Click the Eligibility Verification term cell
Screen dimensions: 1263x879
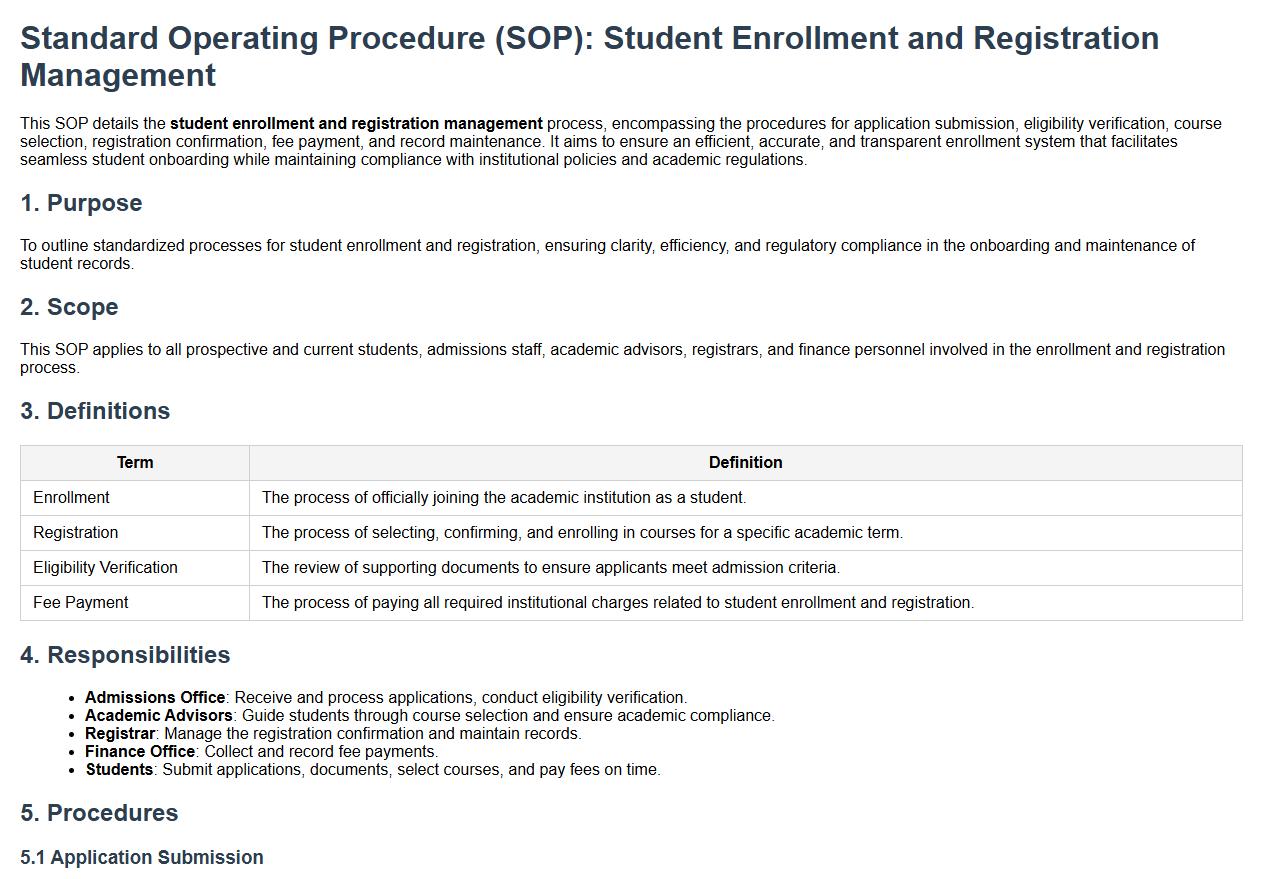pyautogui.click(x=105, y=567)
